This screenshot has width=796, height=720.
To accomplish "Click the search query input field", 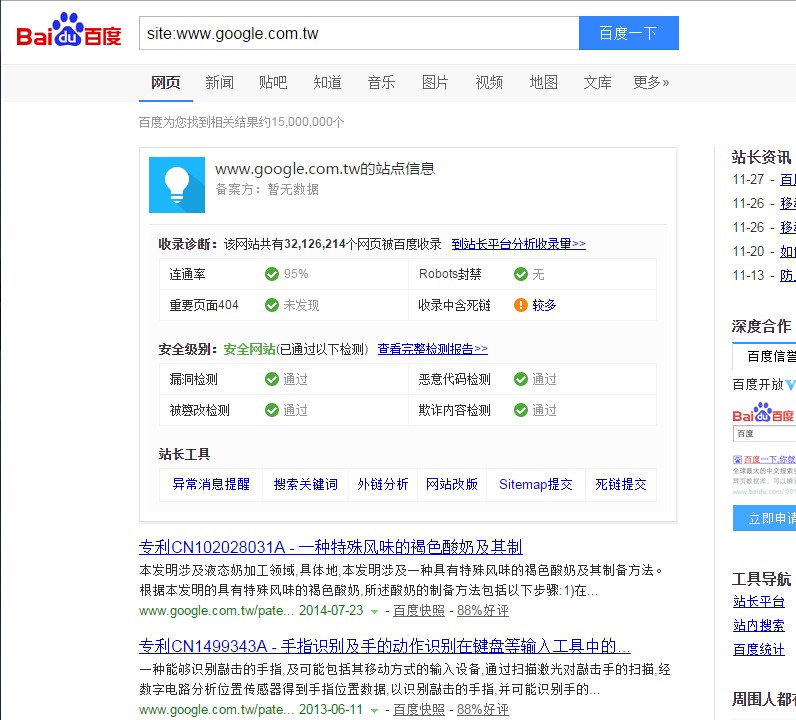I will click(x=358, y=33).
